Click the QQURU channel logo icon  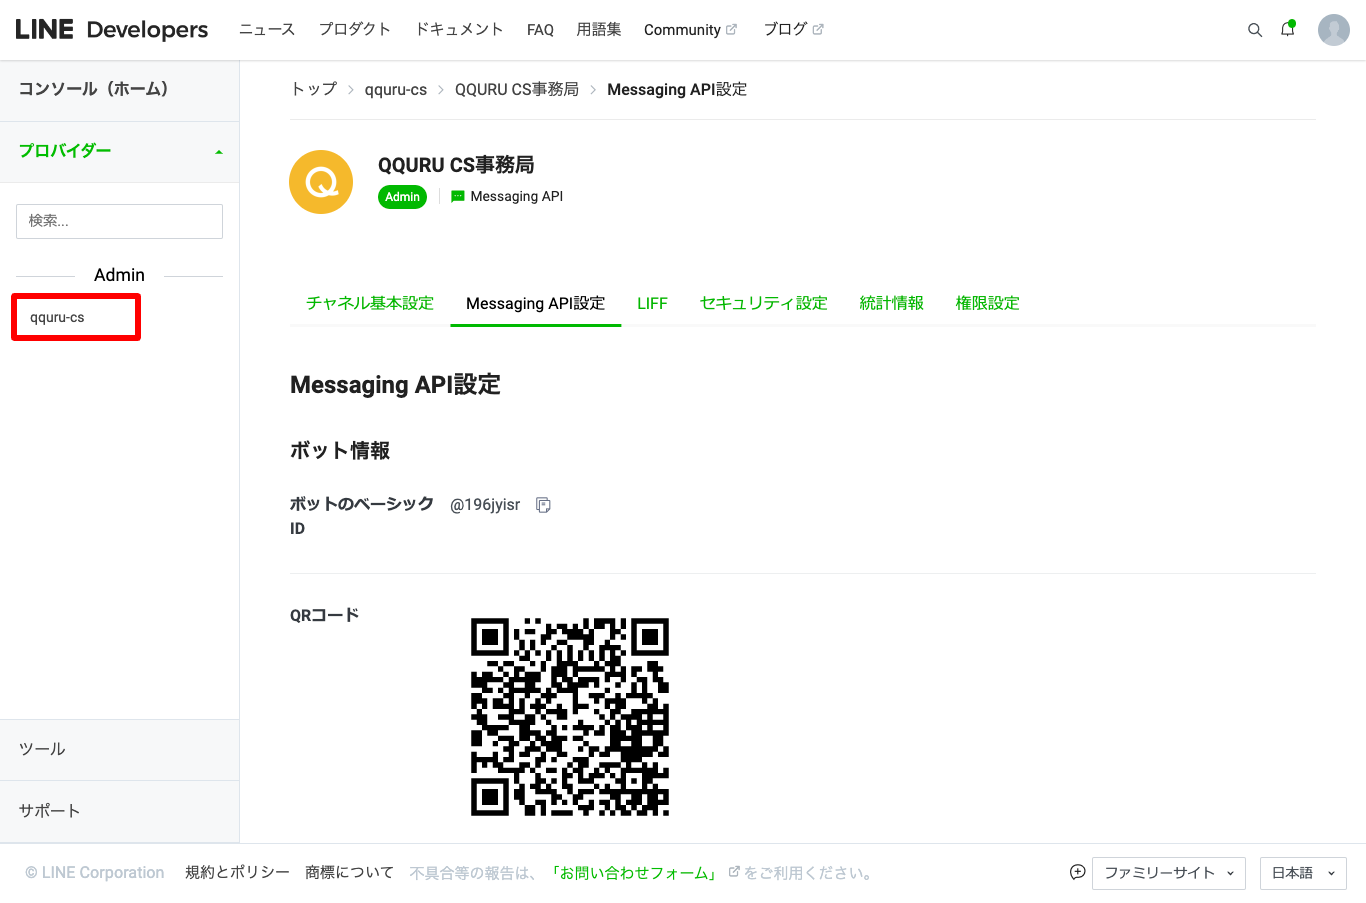click(321, 182)
